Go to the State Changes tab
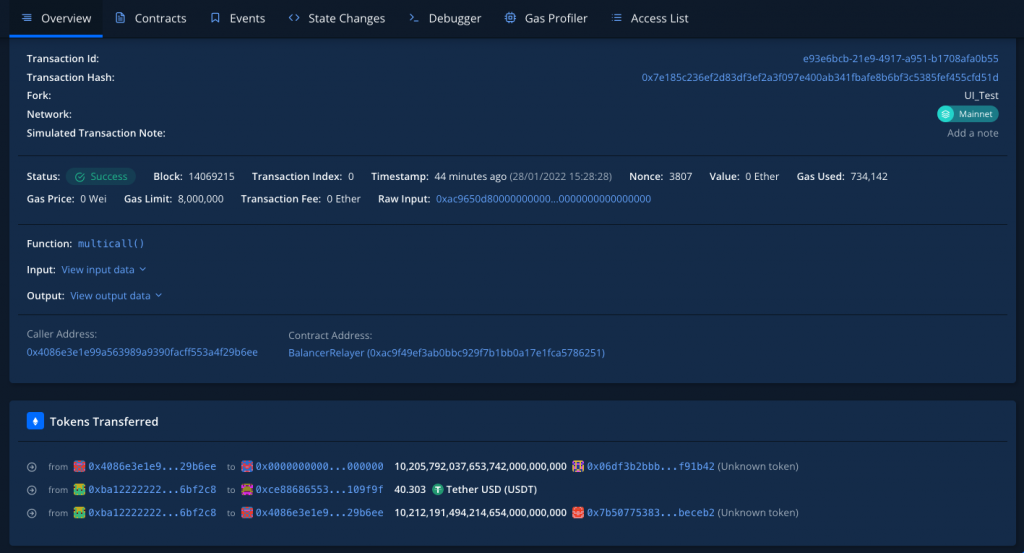The height and width of the screenshot is (553, 1024). [337, 18]
